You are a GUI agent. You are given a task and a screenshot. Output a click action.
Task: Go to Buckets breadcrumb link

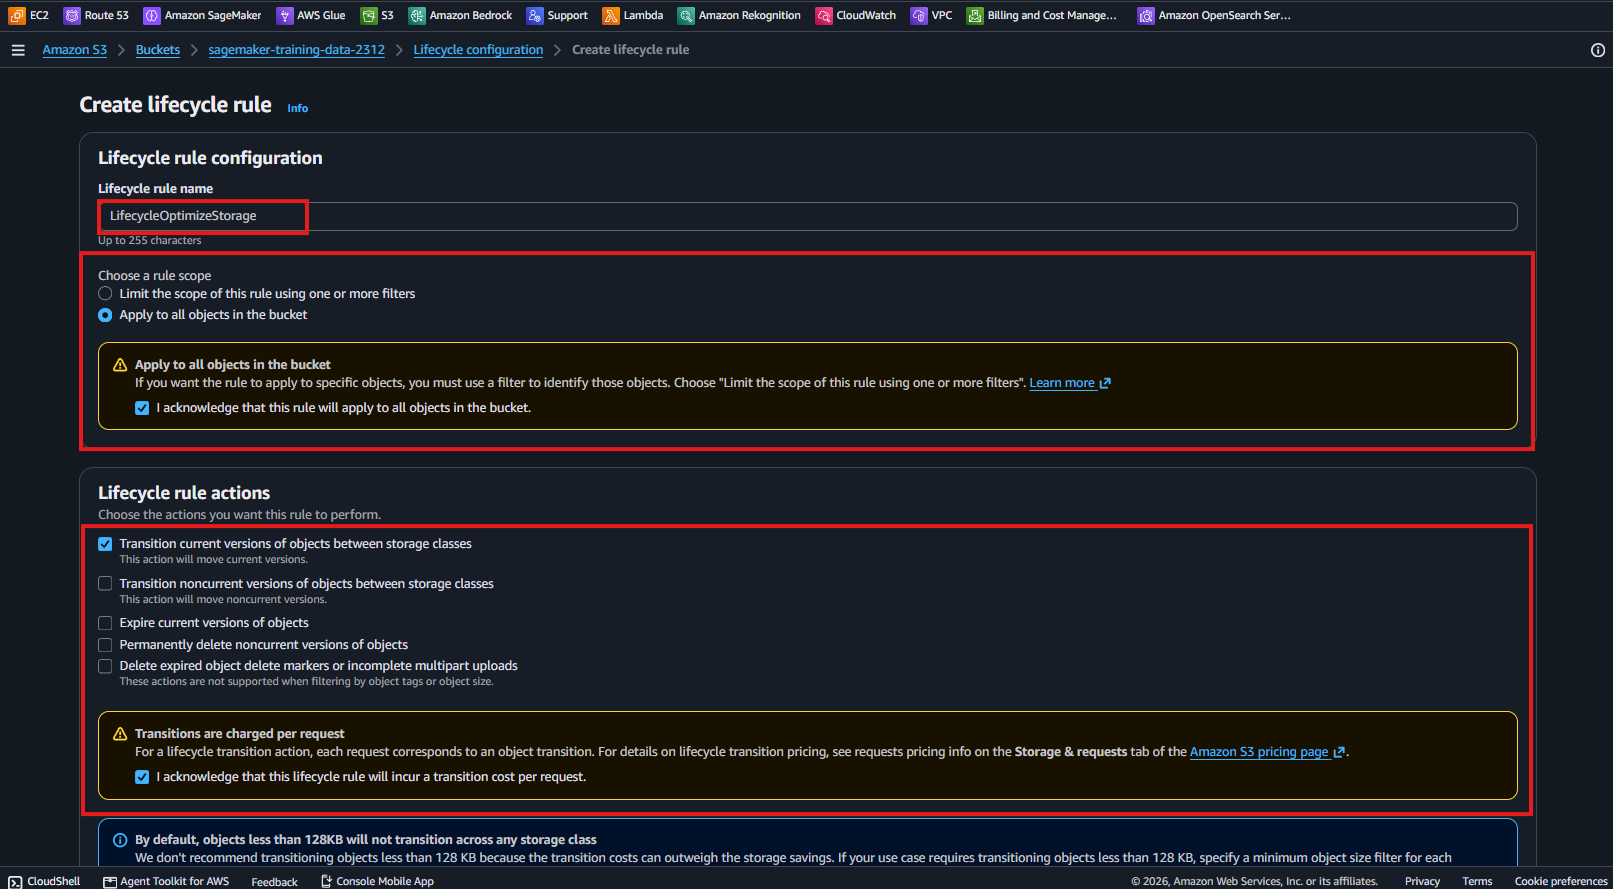[x=158, y=50]
